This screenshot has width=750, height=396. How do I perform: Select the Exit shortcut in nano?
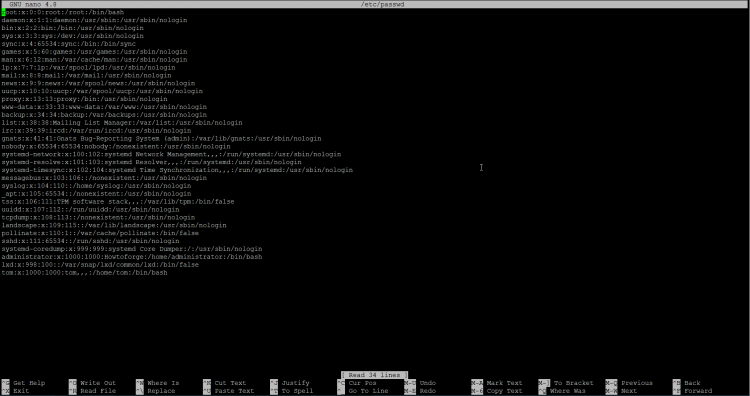tap(15, 391)
